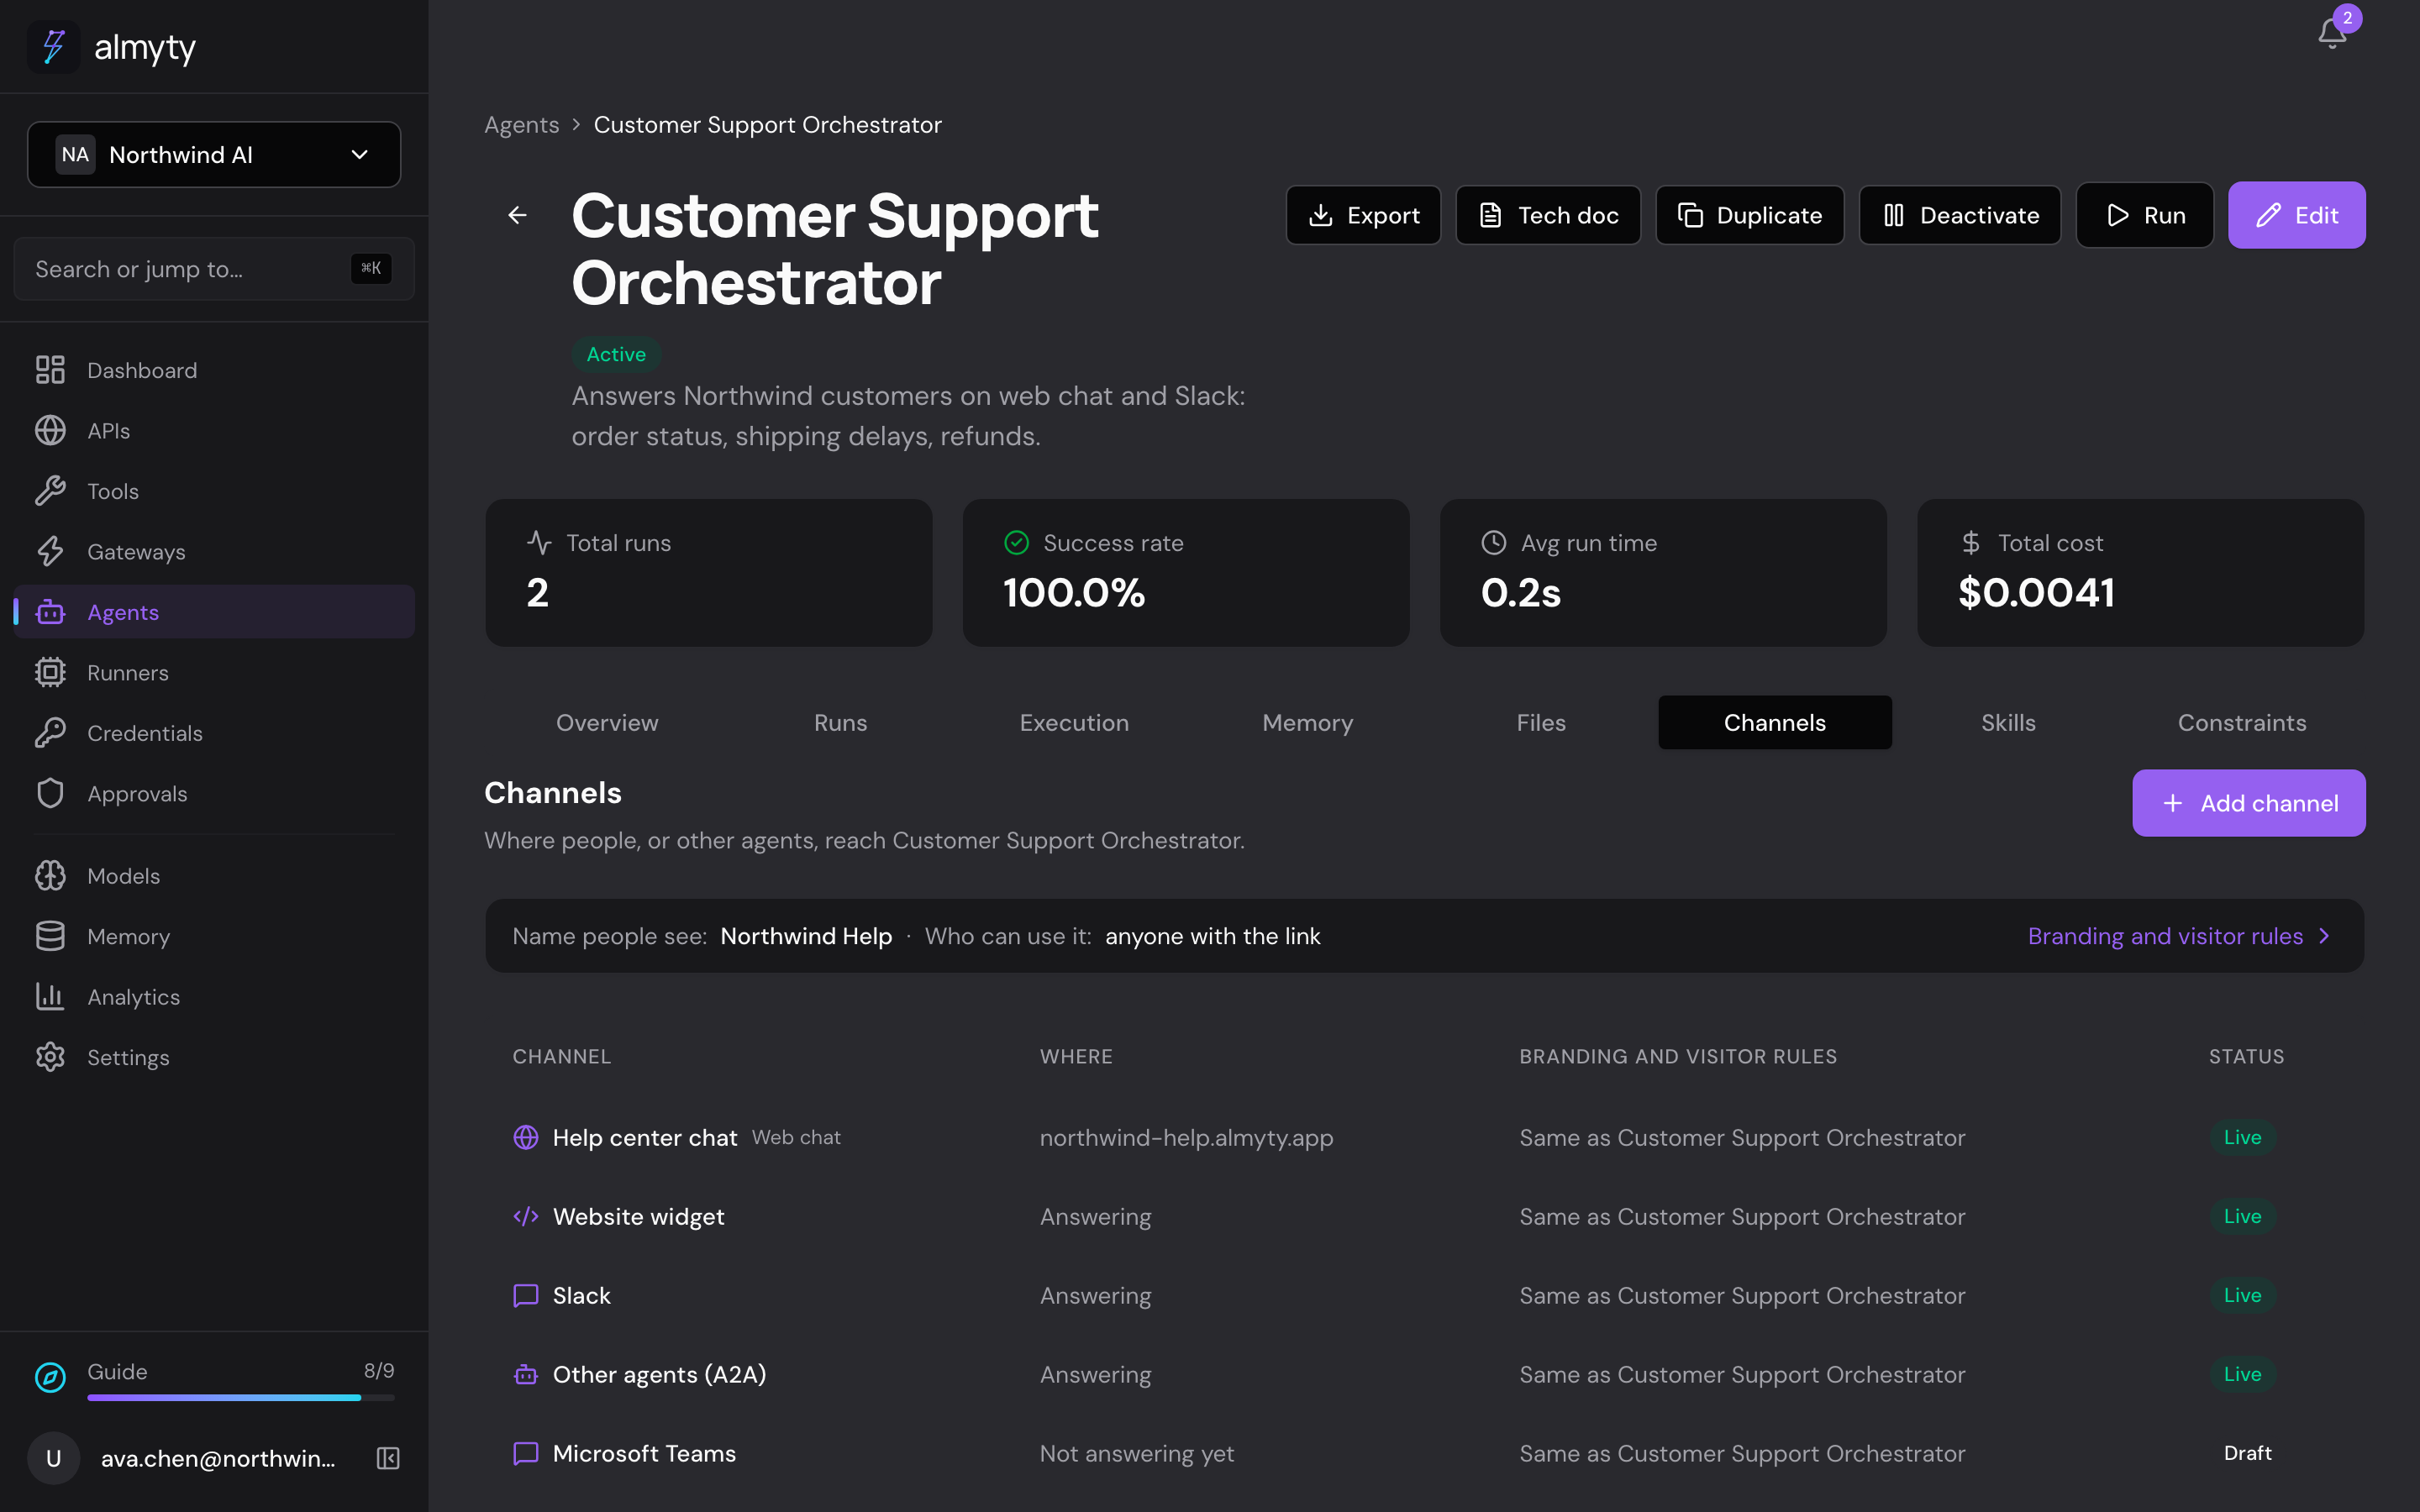Select Runners in the sidebar
The width and height of the screenshot is (2420, 1512).
[214, 672]
